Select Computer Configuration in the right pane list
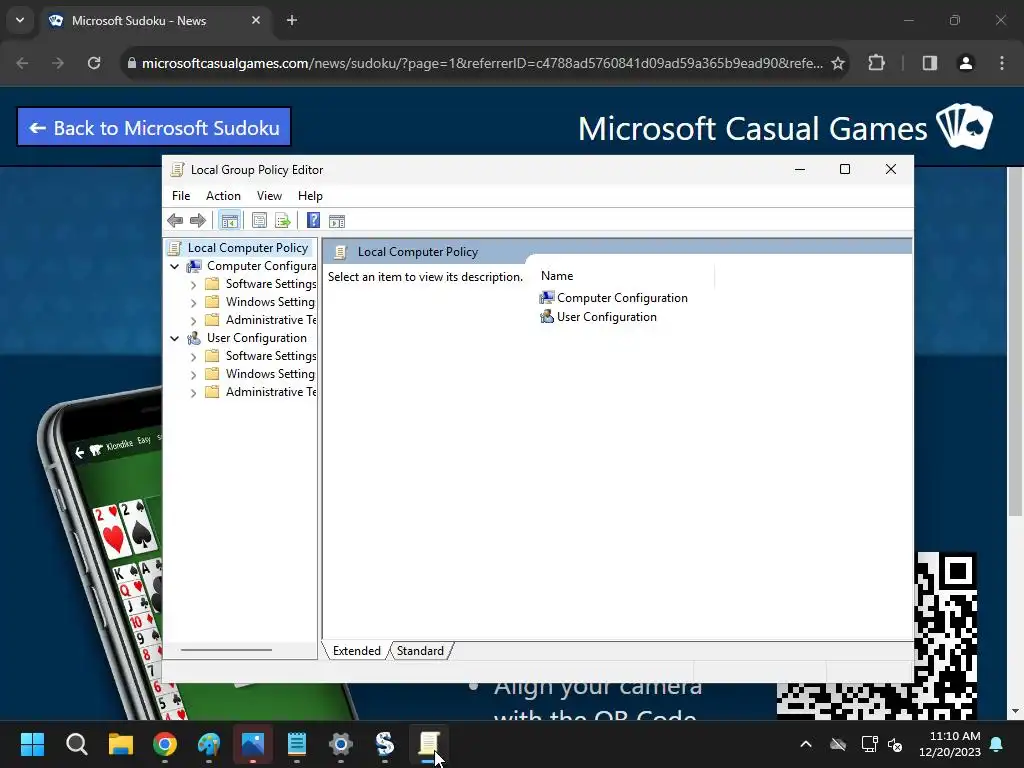This screenshot has width=1024, height=768. pos(614,298)
